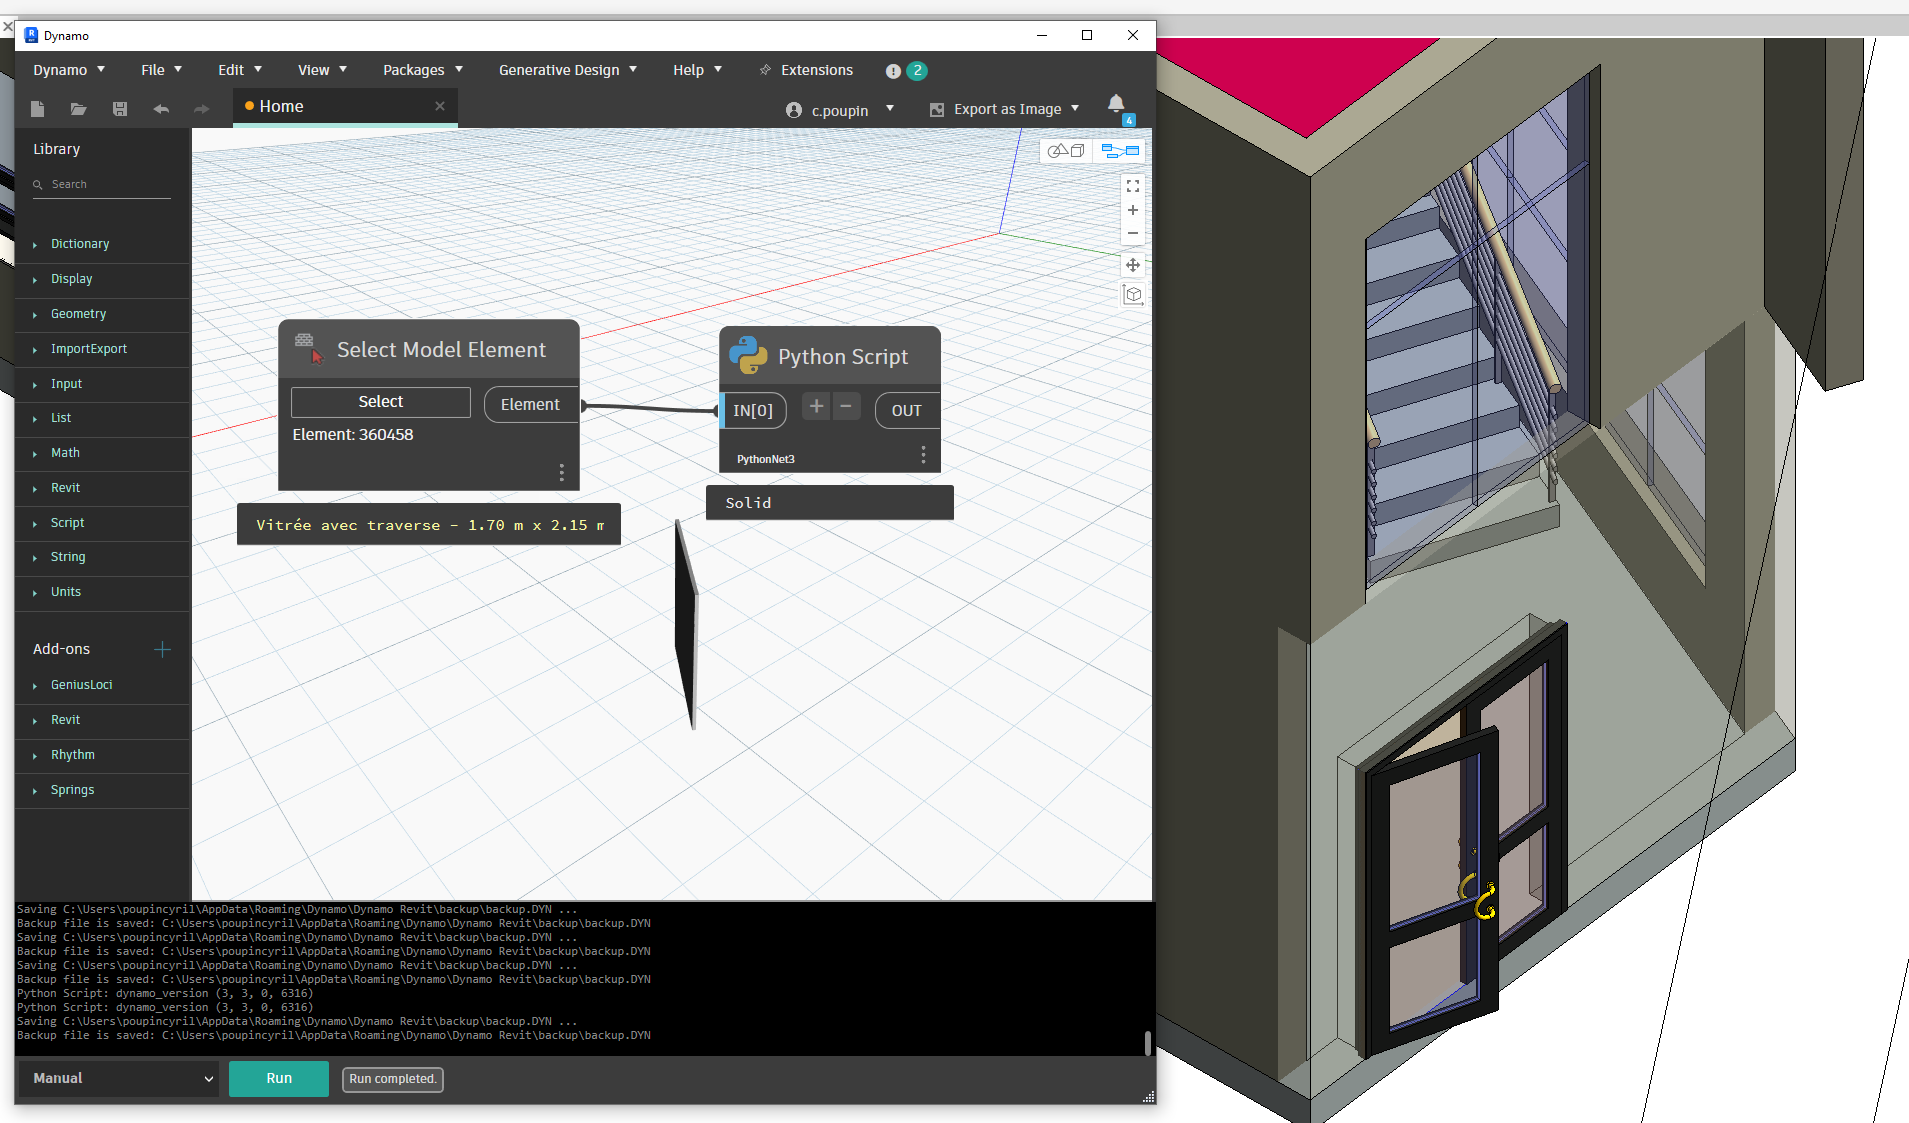
Task: Activate the Orbit cube tool
Action: coord(1133,295)
